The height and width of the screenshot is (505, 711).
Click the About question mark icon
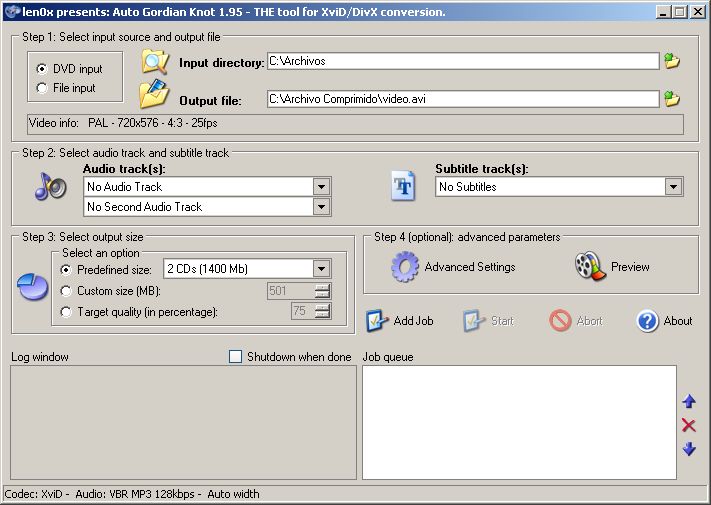647,321
